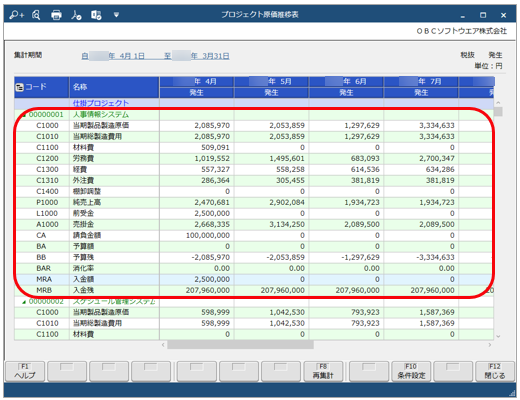Image resolution: width=520 pixels, height=400 pixels.
Task: Open the print preview magnifier icon
Action: coord(36,15)
